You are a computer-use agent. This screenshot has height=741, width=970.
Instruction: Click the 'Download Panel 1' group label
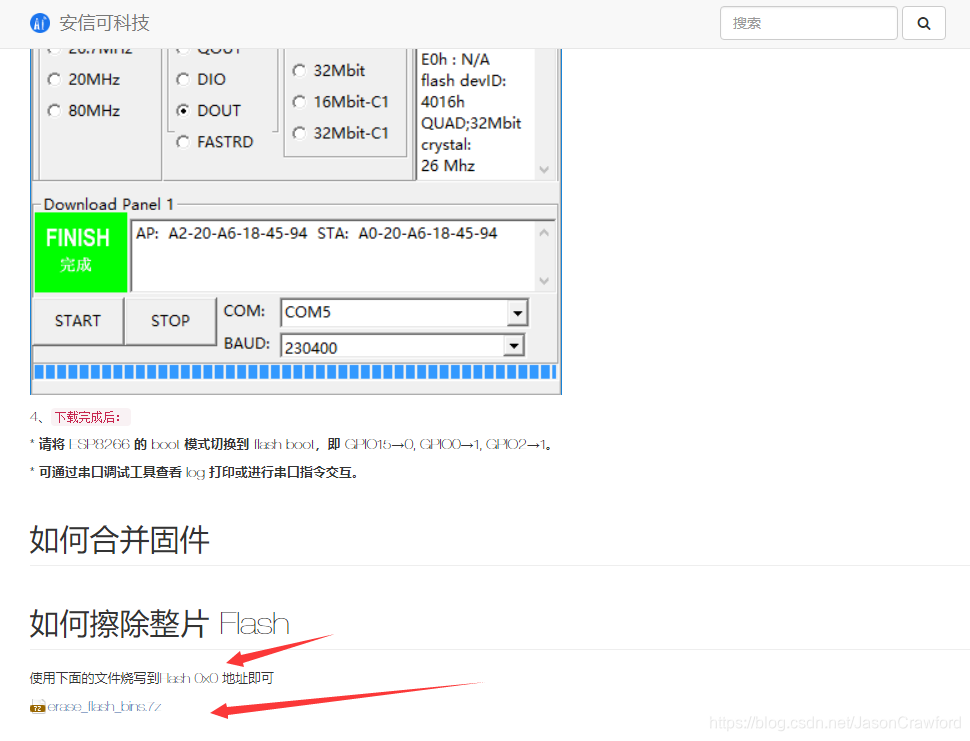[x=109, y=204]
